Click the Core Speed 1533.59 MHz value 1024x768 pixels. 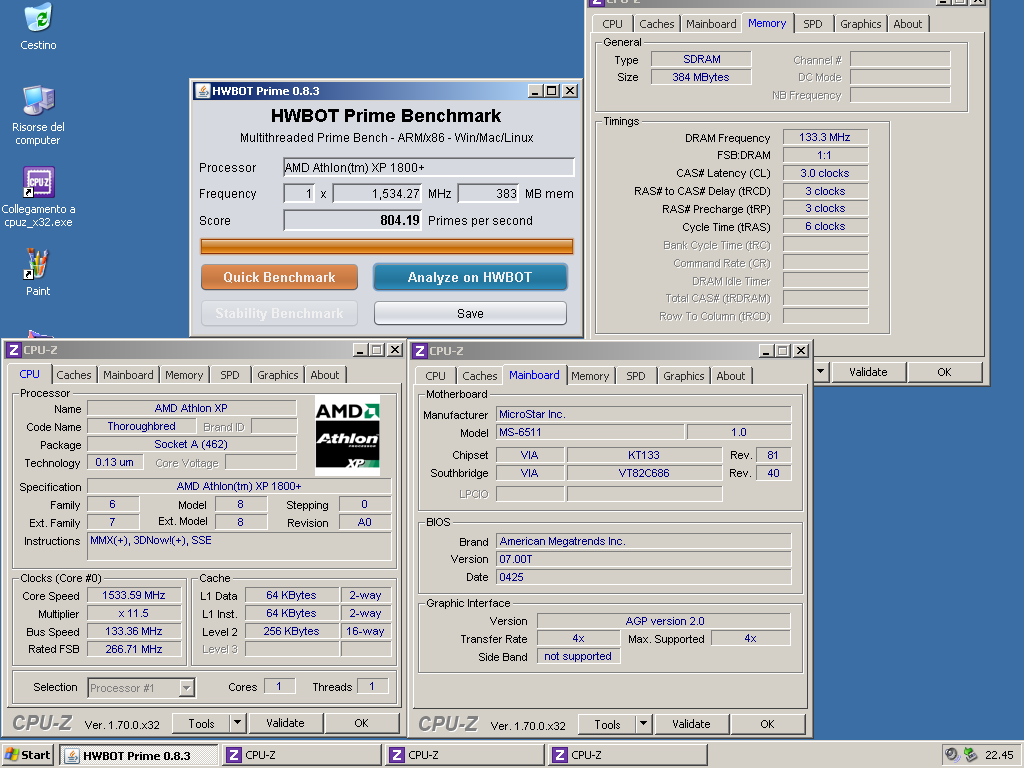[134, 595]
